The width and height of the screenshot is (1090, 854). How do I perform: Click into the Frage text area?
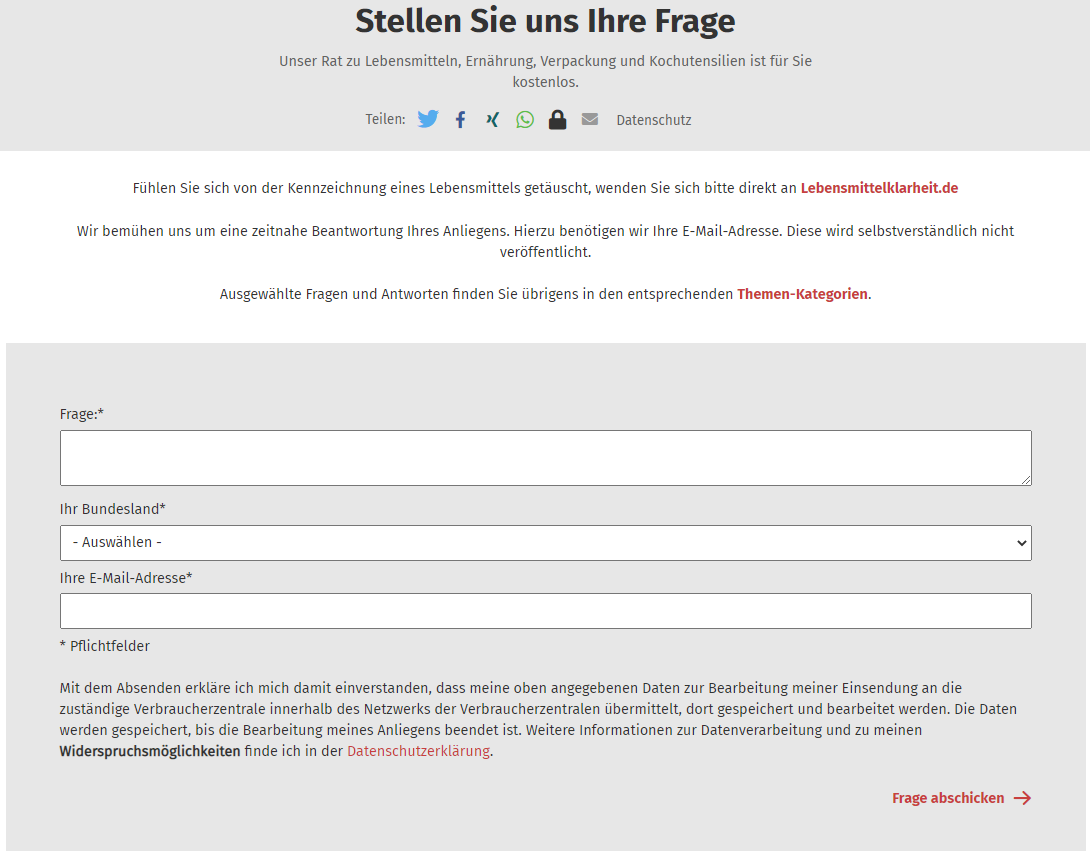(545, 457)
